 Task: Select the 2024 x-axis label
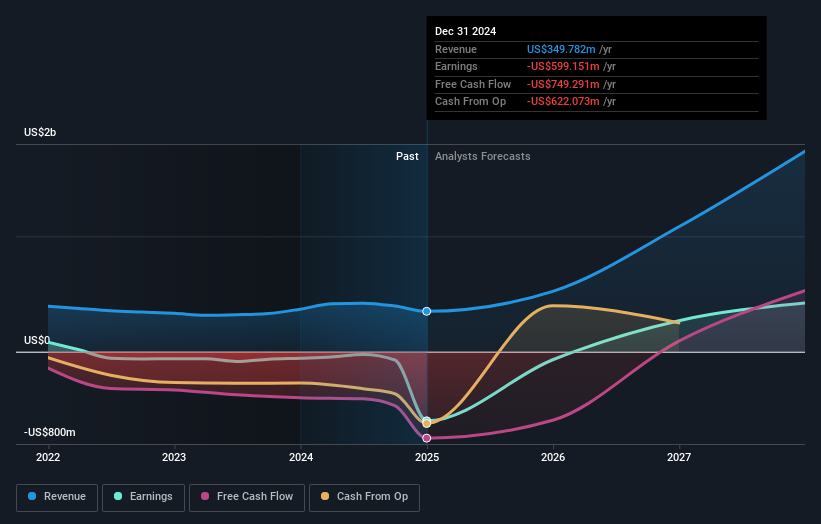(301, 458)
